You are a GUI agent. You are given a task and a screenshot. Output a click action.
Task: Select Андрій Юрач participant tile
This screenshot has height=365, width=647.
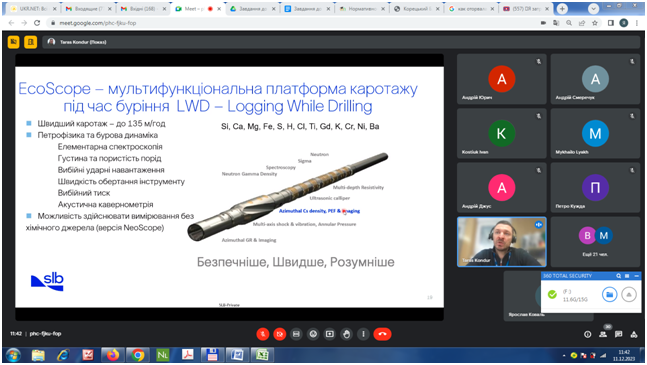click(x=502, y=79)
